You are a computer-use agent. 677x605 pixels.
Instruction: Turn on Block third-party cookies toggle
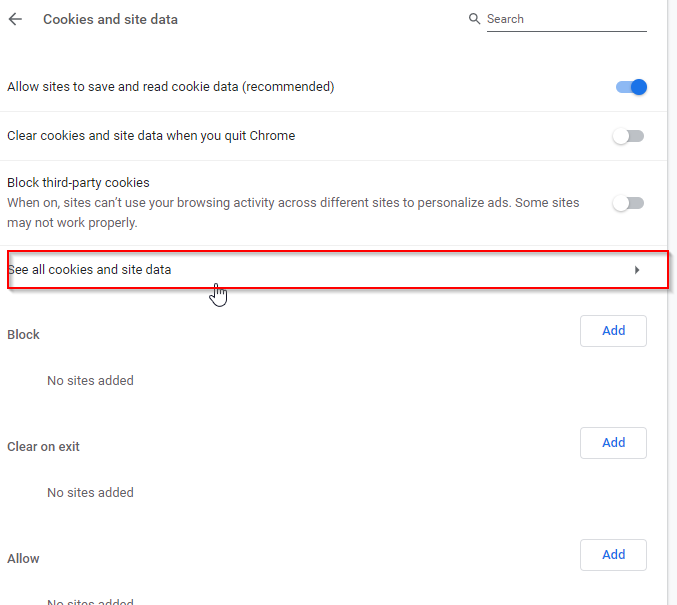pos(628,203)
